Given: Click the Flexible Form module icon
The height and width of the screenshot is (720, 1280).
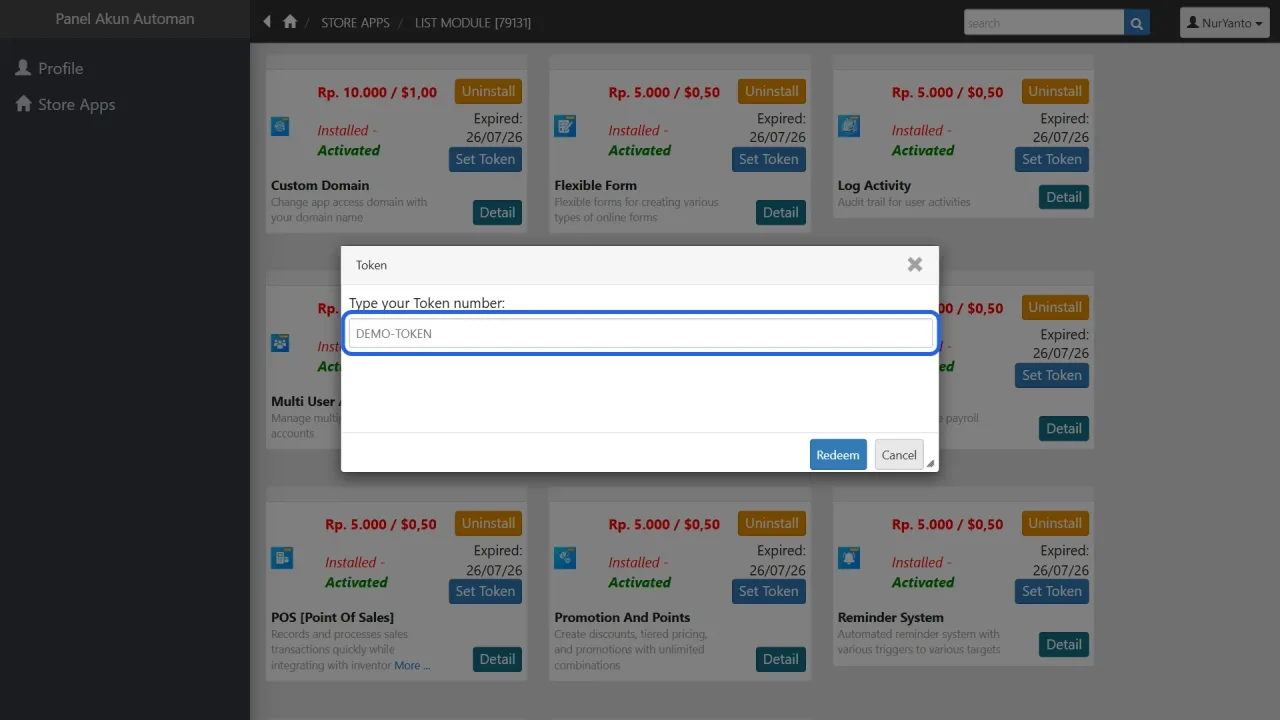Looking at the screenshot, I should (x=565, y=127).
